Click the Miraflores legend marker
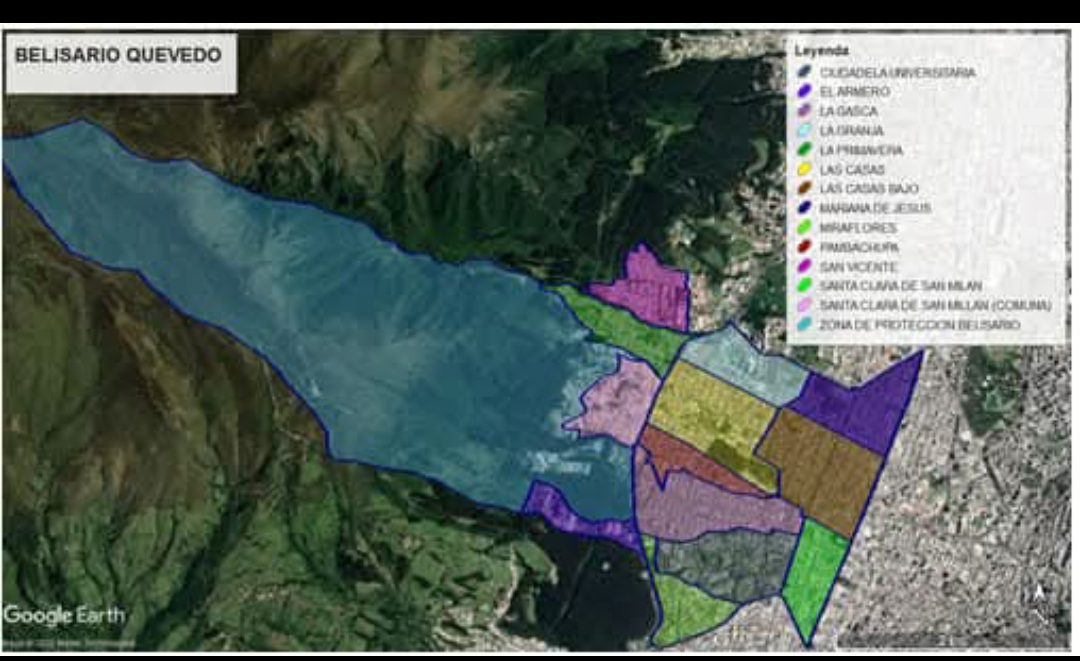The width and height of the screenshot is (1080, 661). coord(804,227)
